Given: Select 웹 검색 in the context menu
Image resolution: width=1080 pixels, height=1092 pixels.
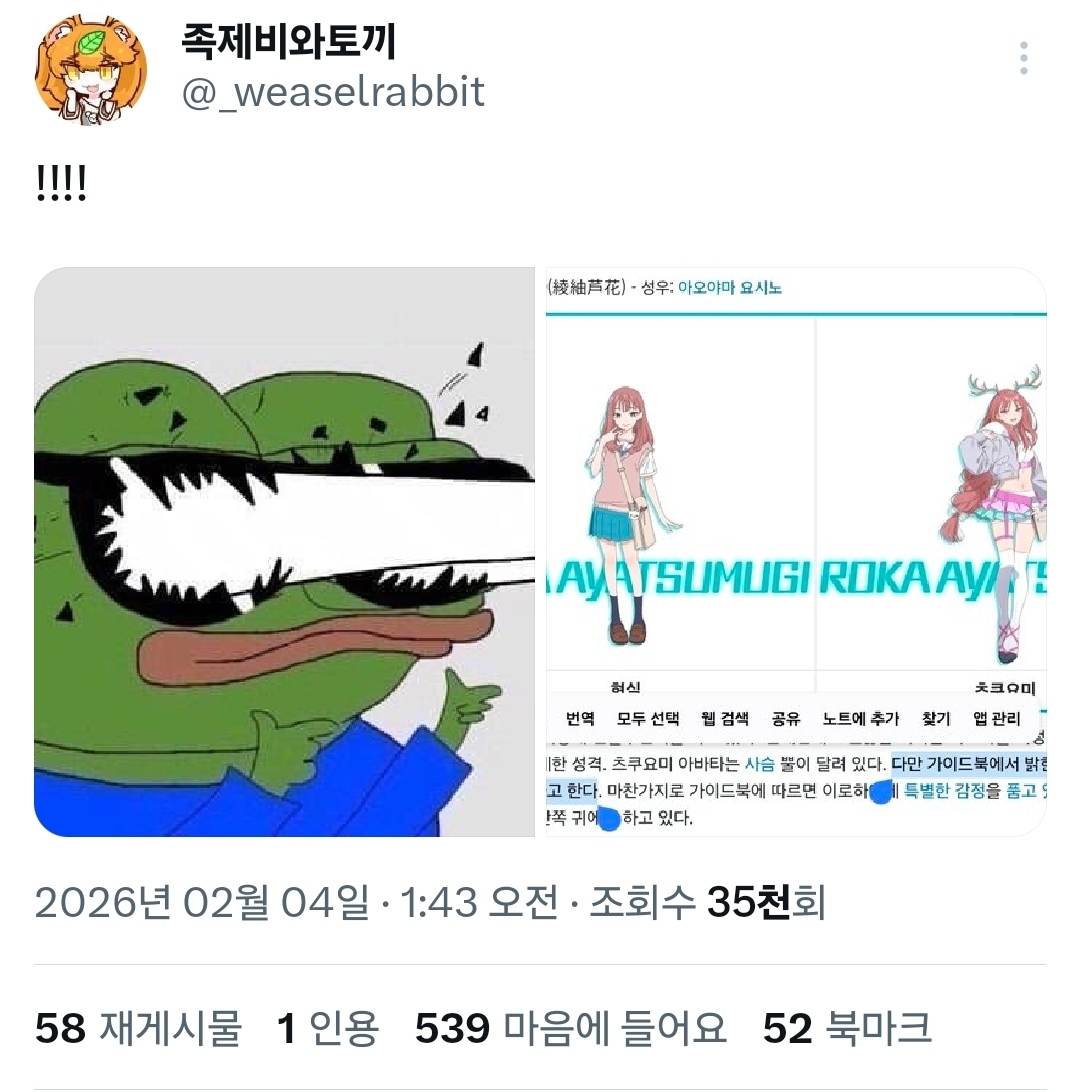Looking at the screenshot, I should click(x=725, y=718).
